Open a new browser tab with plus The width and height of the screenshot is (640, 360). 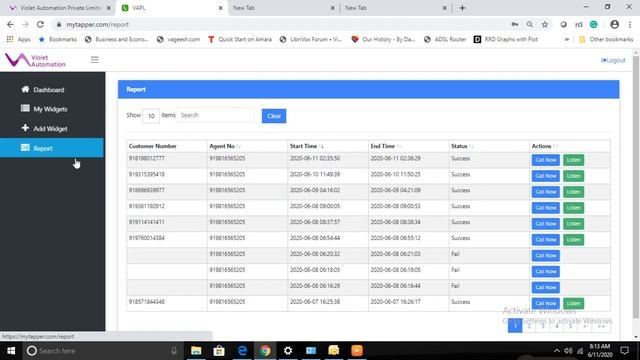[x=462, y=8]
